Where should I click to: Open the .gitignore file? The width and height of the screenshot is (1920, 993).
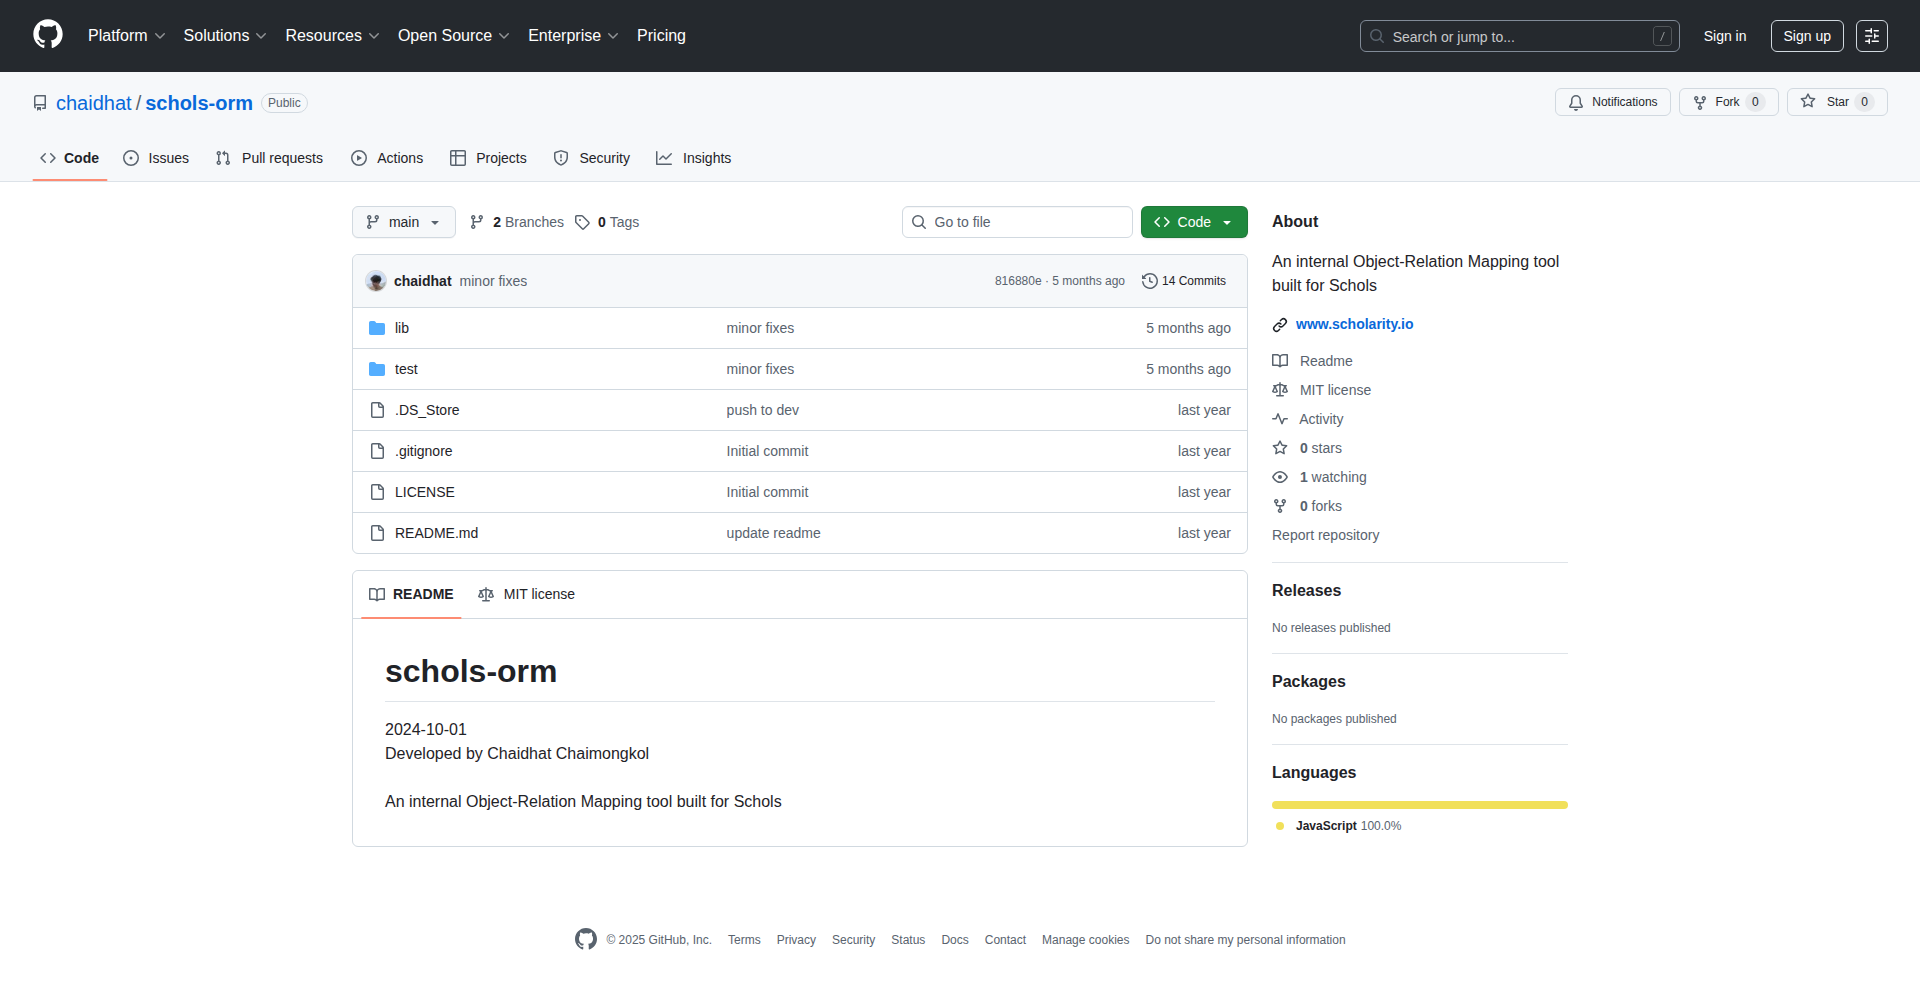click(423, 451)
